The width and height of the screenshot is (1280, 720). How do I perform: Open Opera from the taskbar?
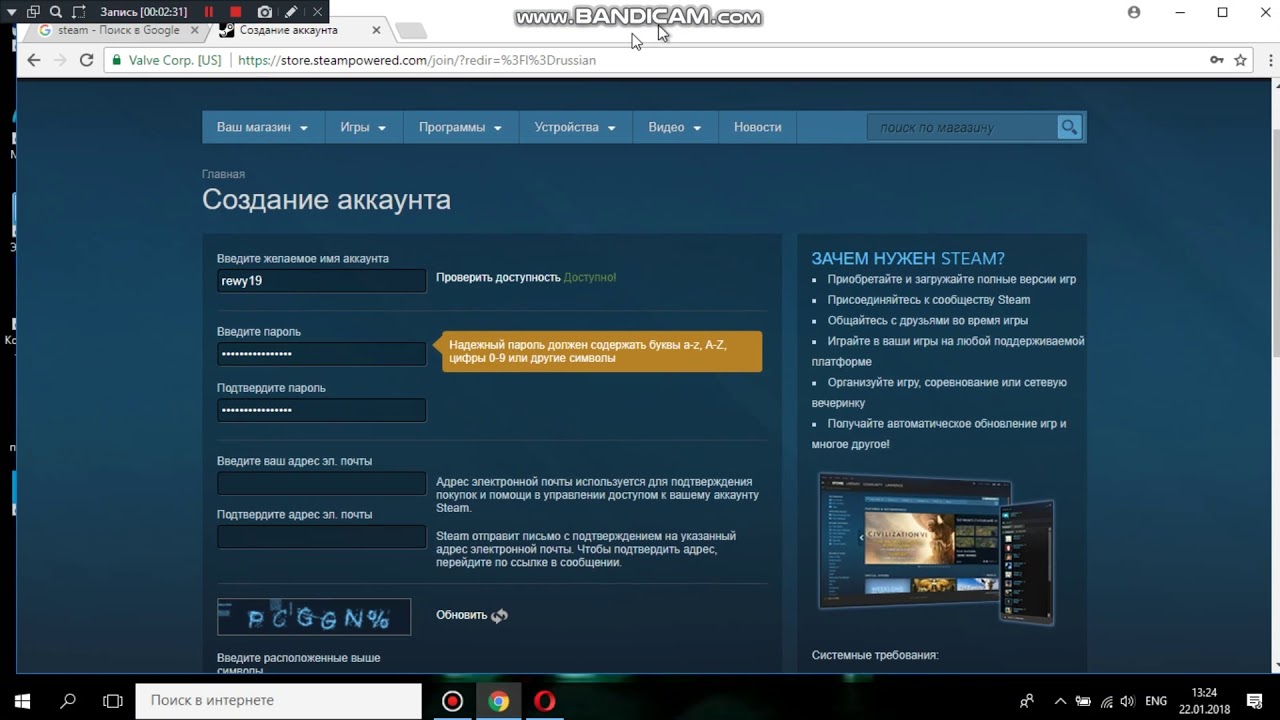click(x=544, y=701)
